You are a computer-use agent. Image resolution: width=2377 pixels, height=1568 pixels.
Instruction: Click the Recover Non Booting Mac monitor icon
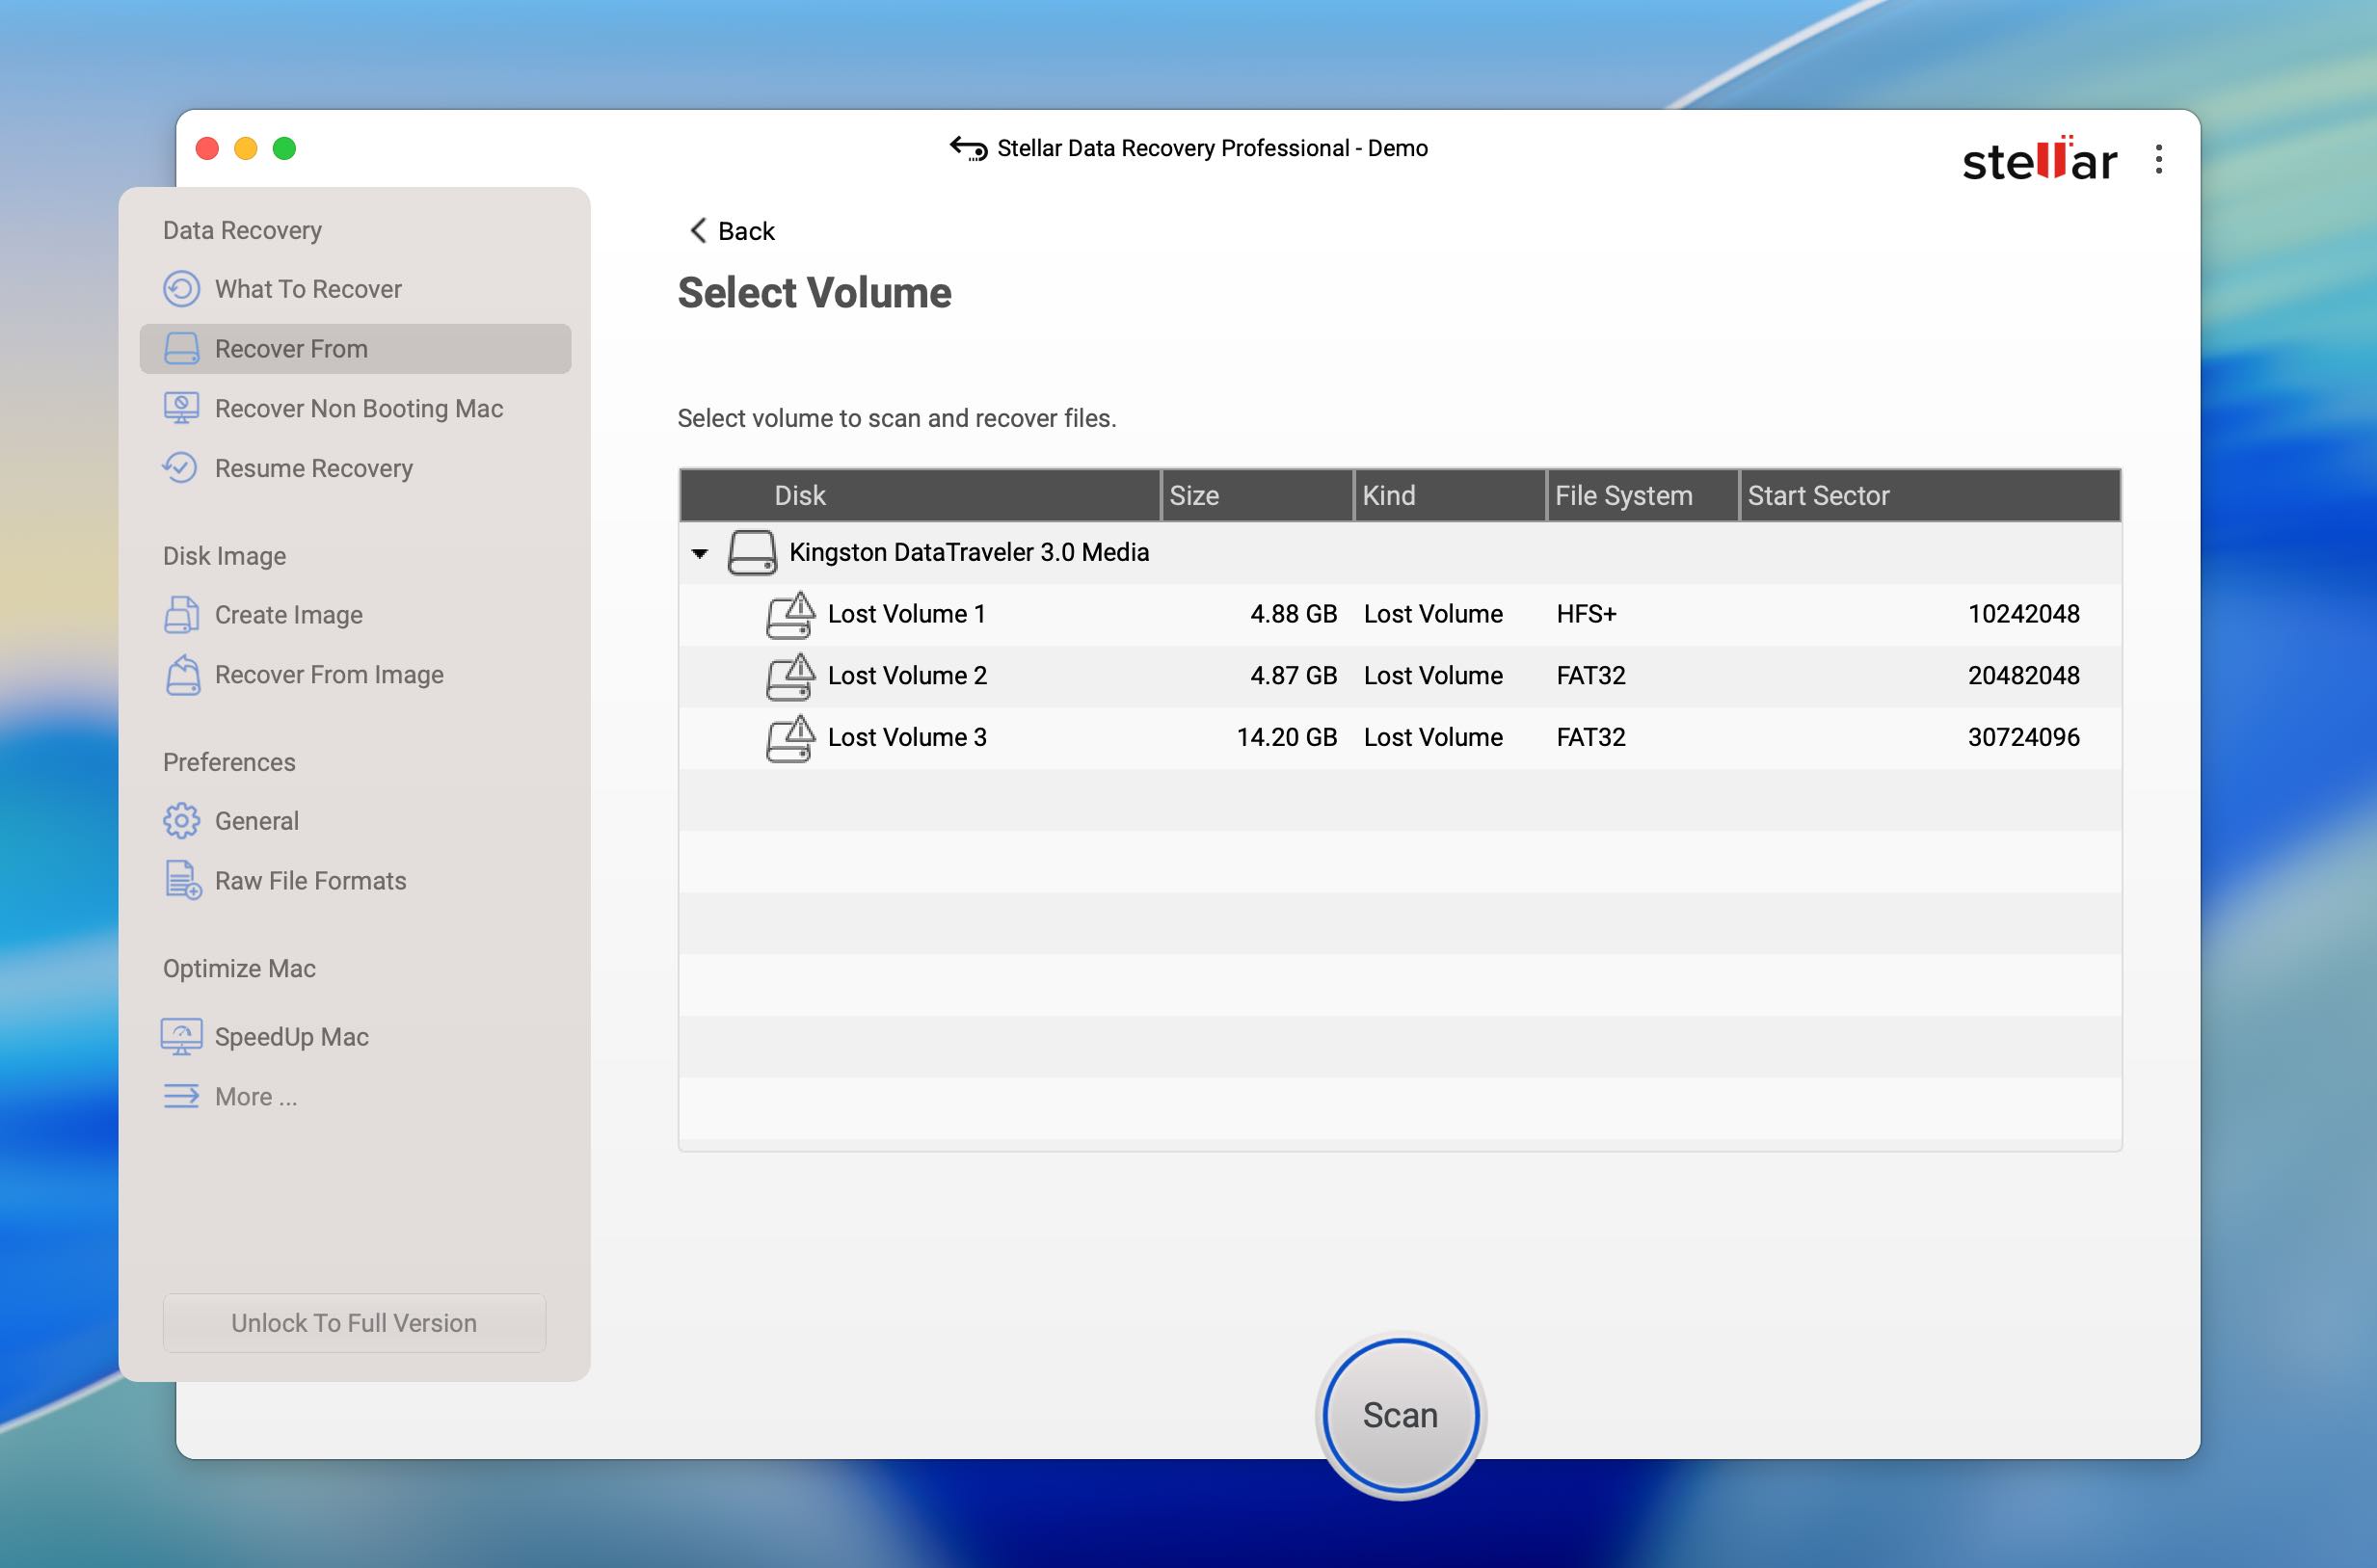coord(181,408)
